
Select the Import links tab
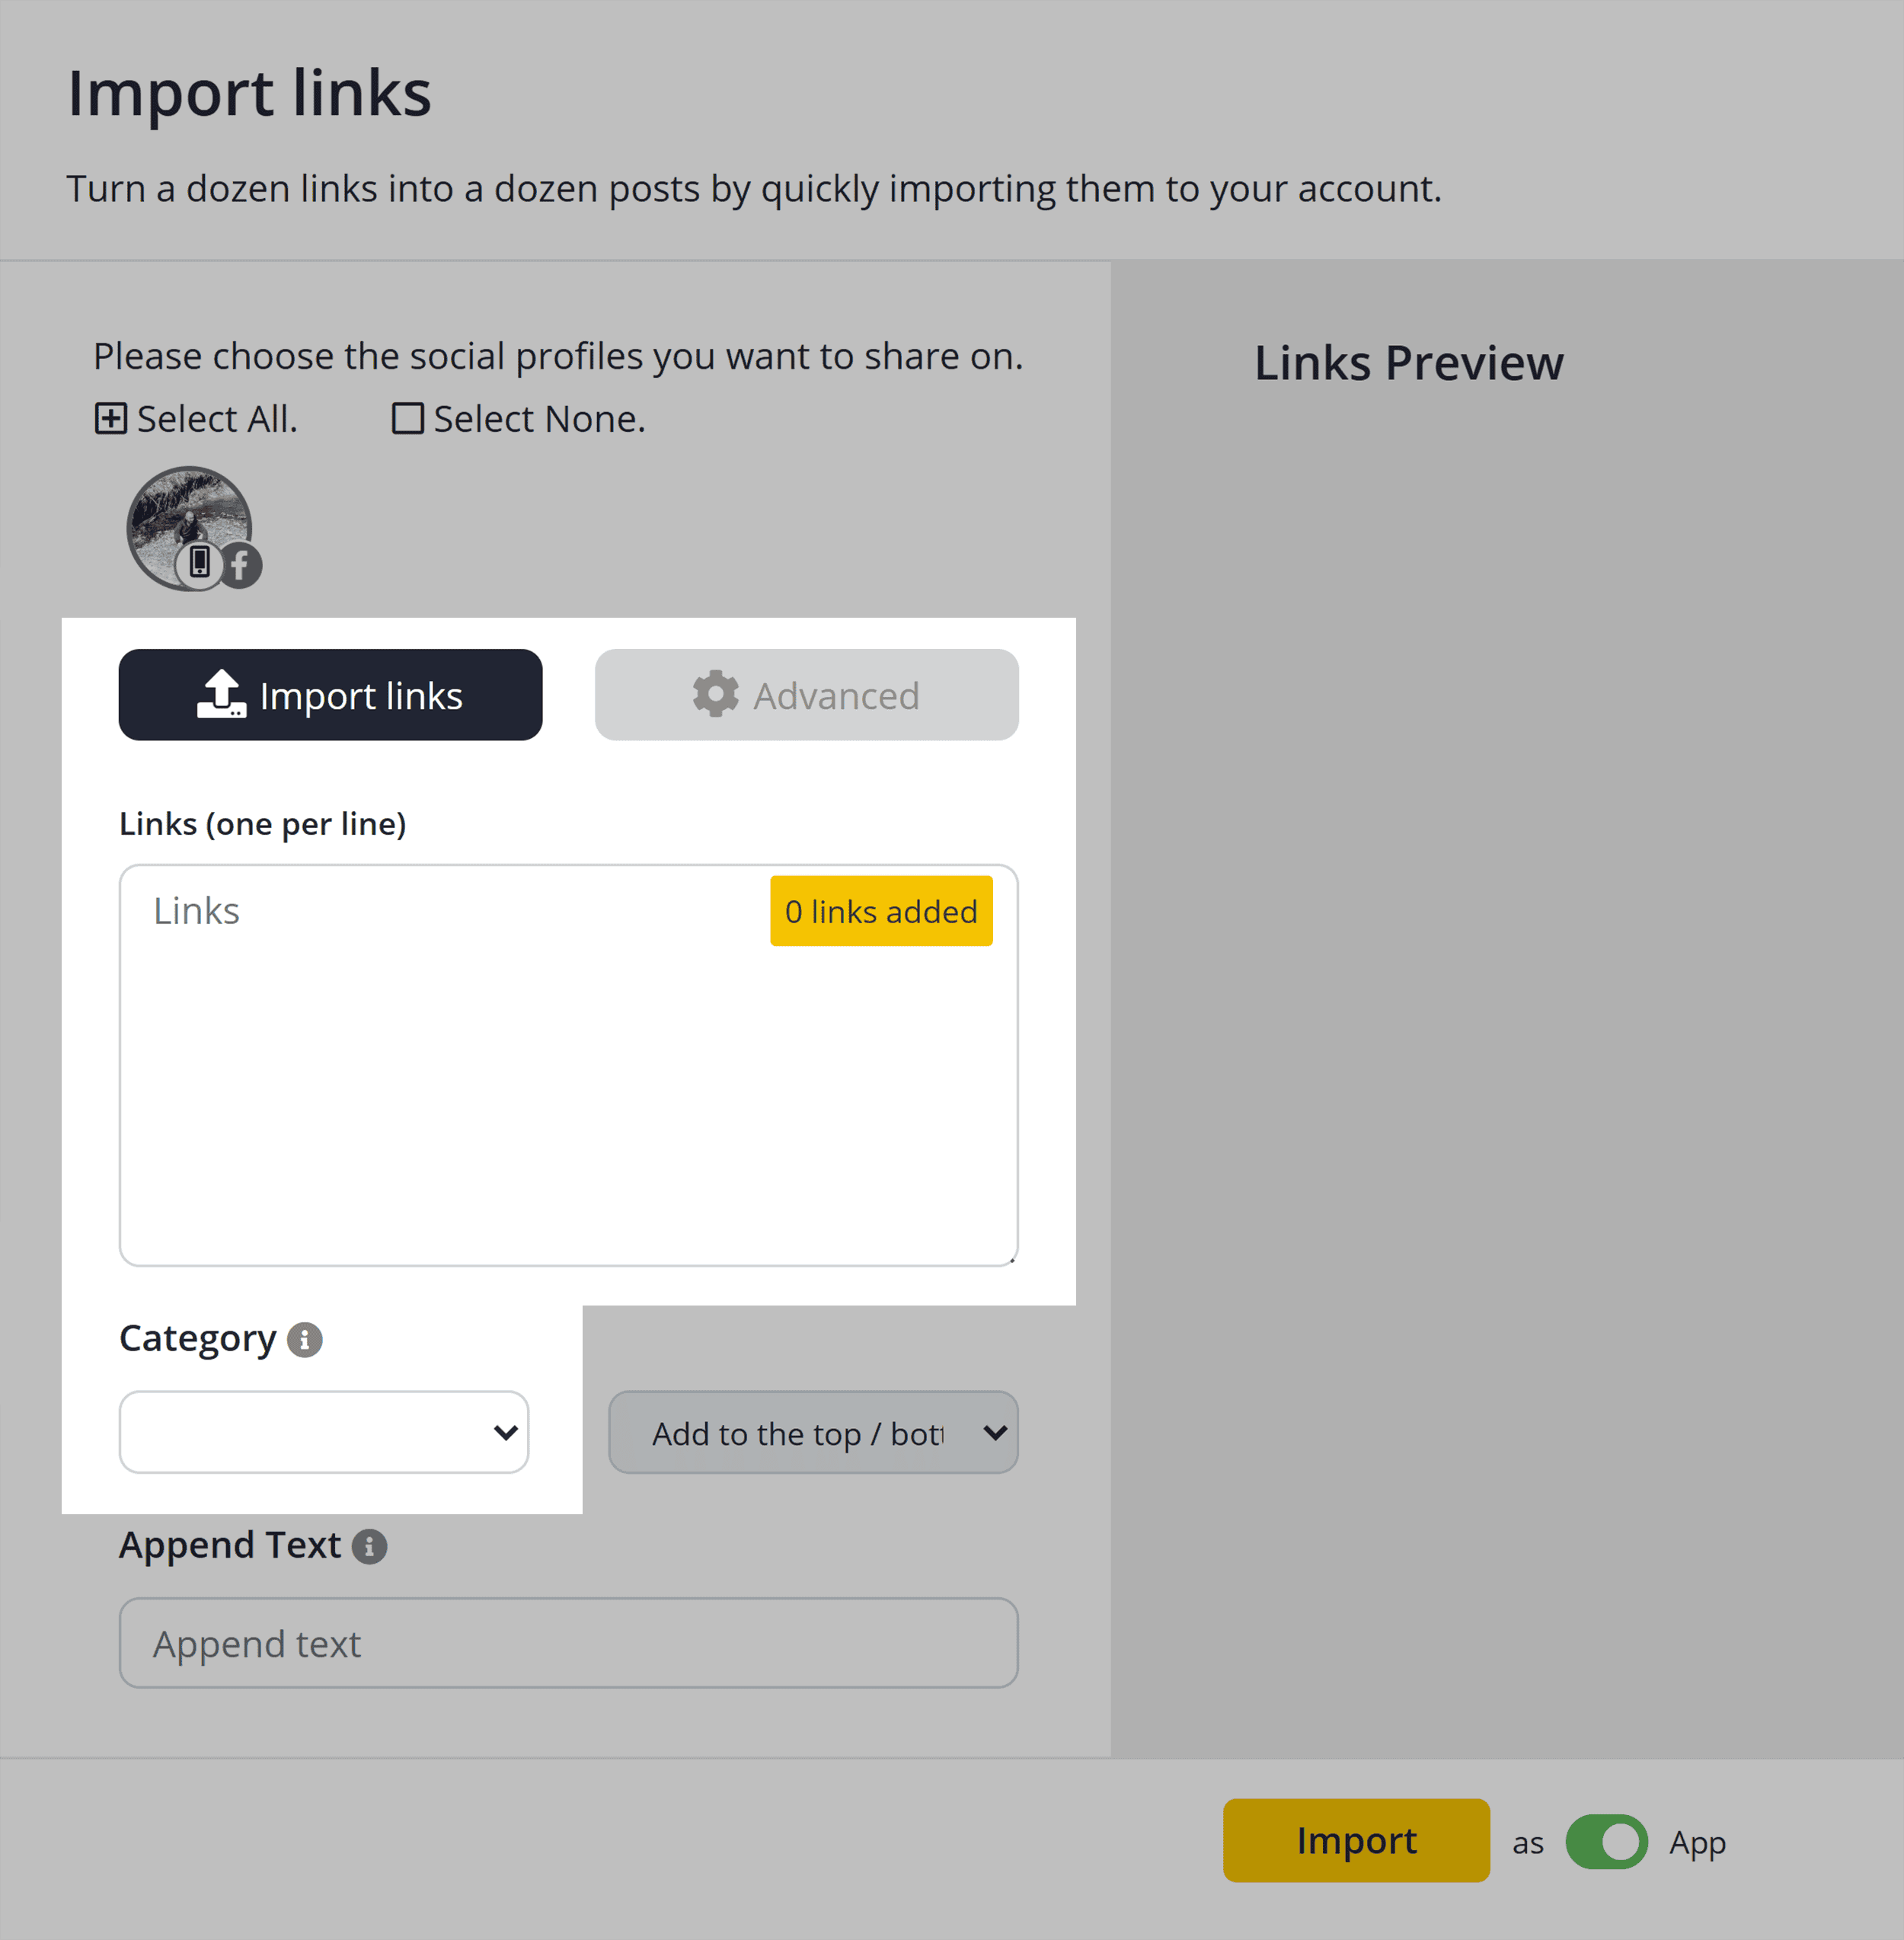coord(330,694)
